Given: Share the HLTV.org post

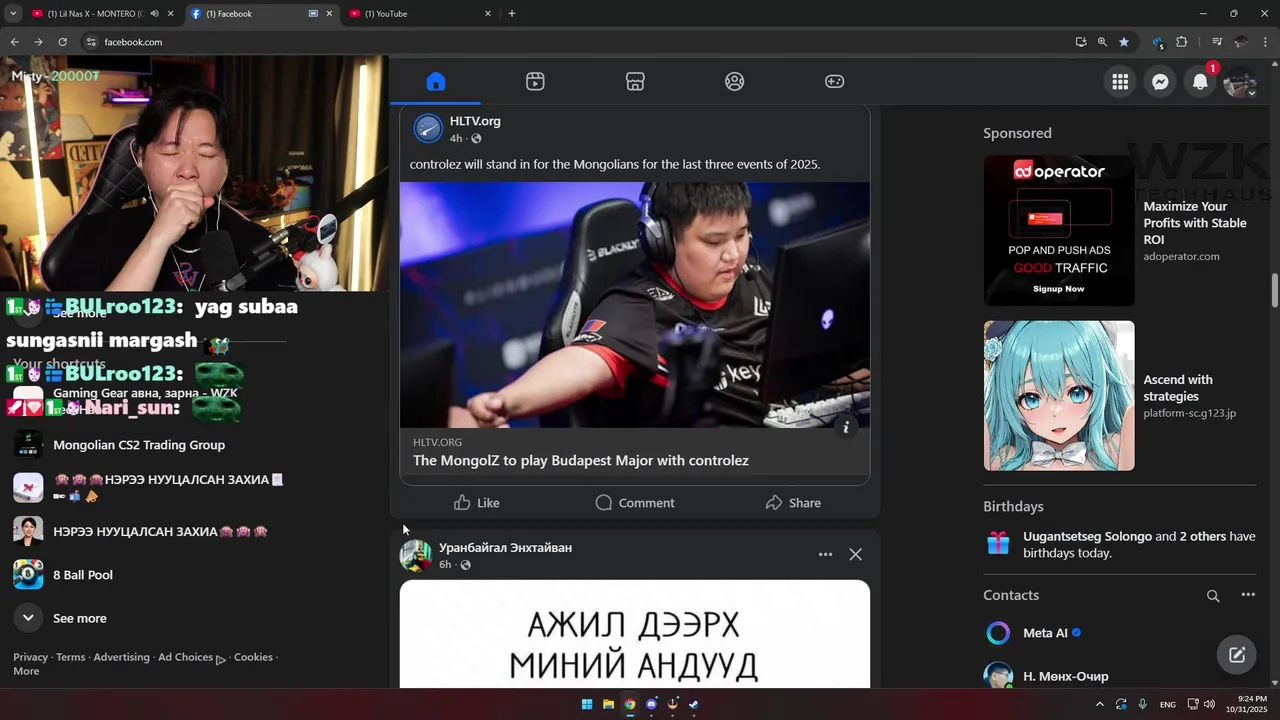Looking at the screenshot, I should pyautogui.click(x=793, y=503).
